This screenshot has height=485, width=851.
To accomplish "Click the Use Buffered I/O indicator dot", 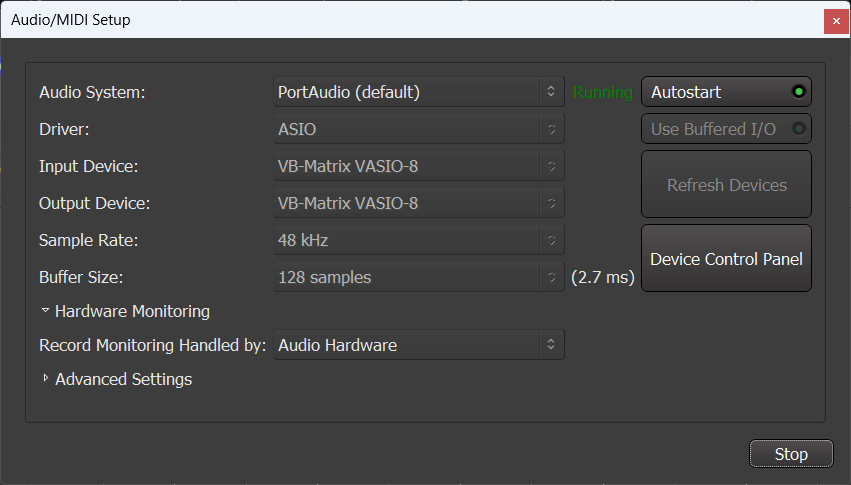I will pyautogui.click(x=798, y=129).
